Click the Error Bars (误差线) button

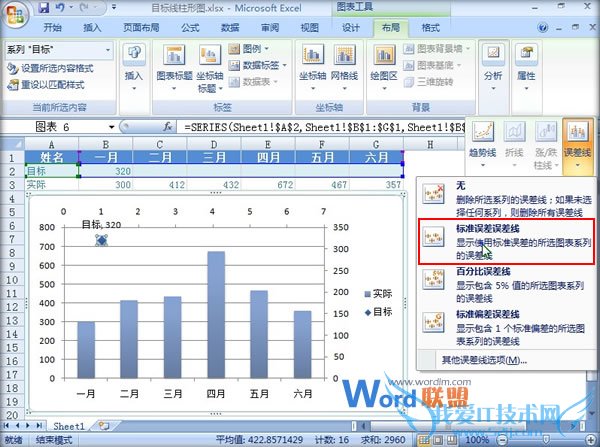click(x=577, y=145)
